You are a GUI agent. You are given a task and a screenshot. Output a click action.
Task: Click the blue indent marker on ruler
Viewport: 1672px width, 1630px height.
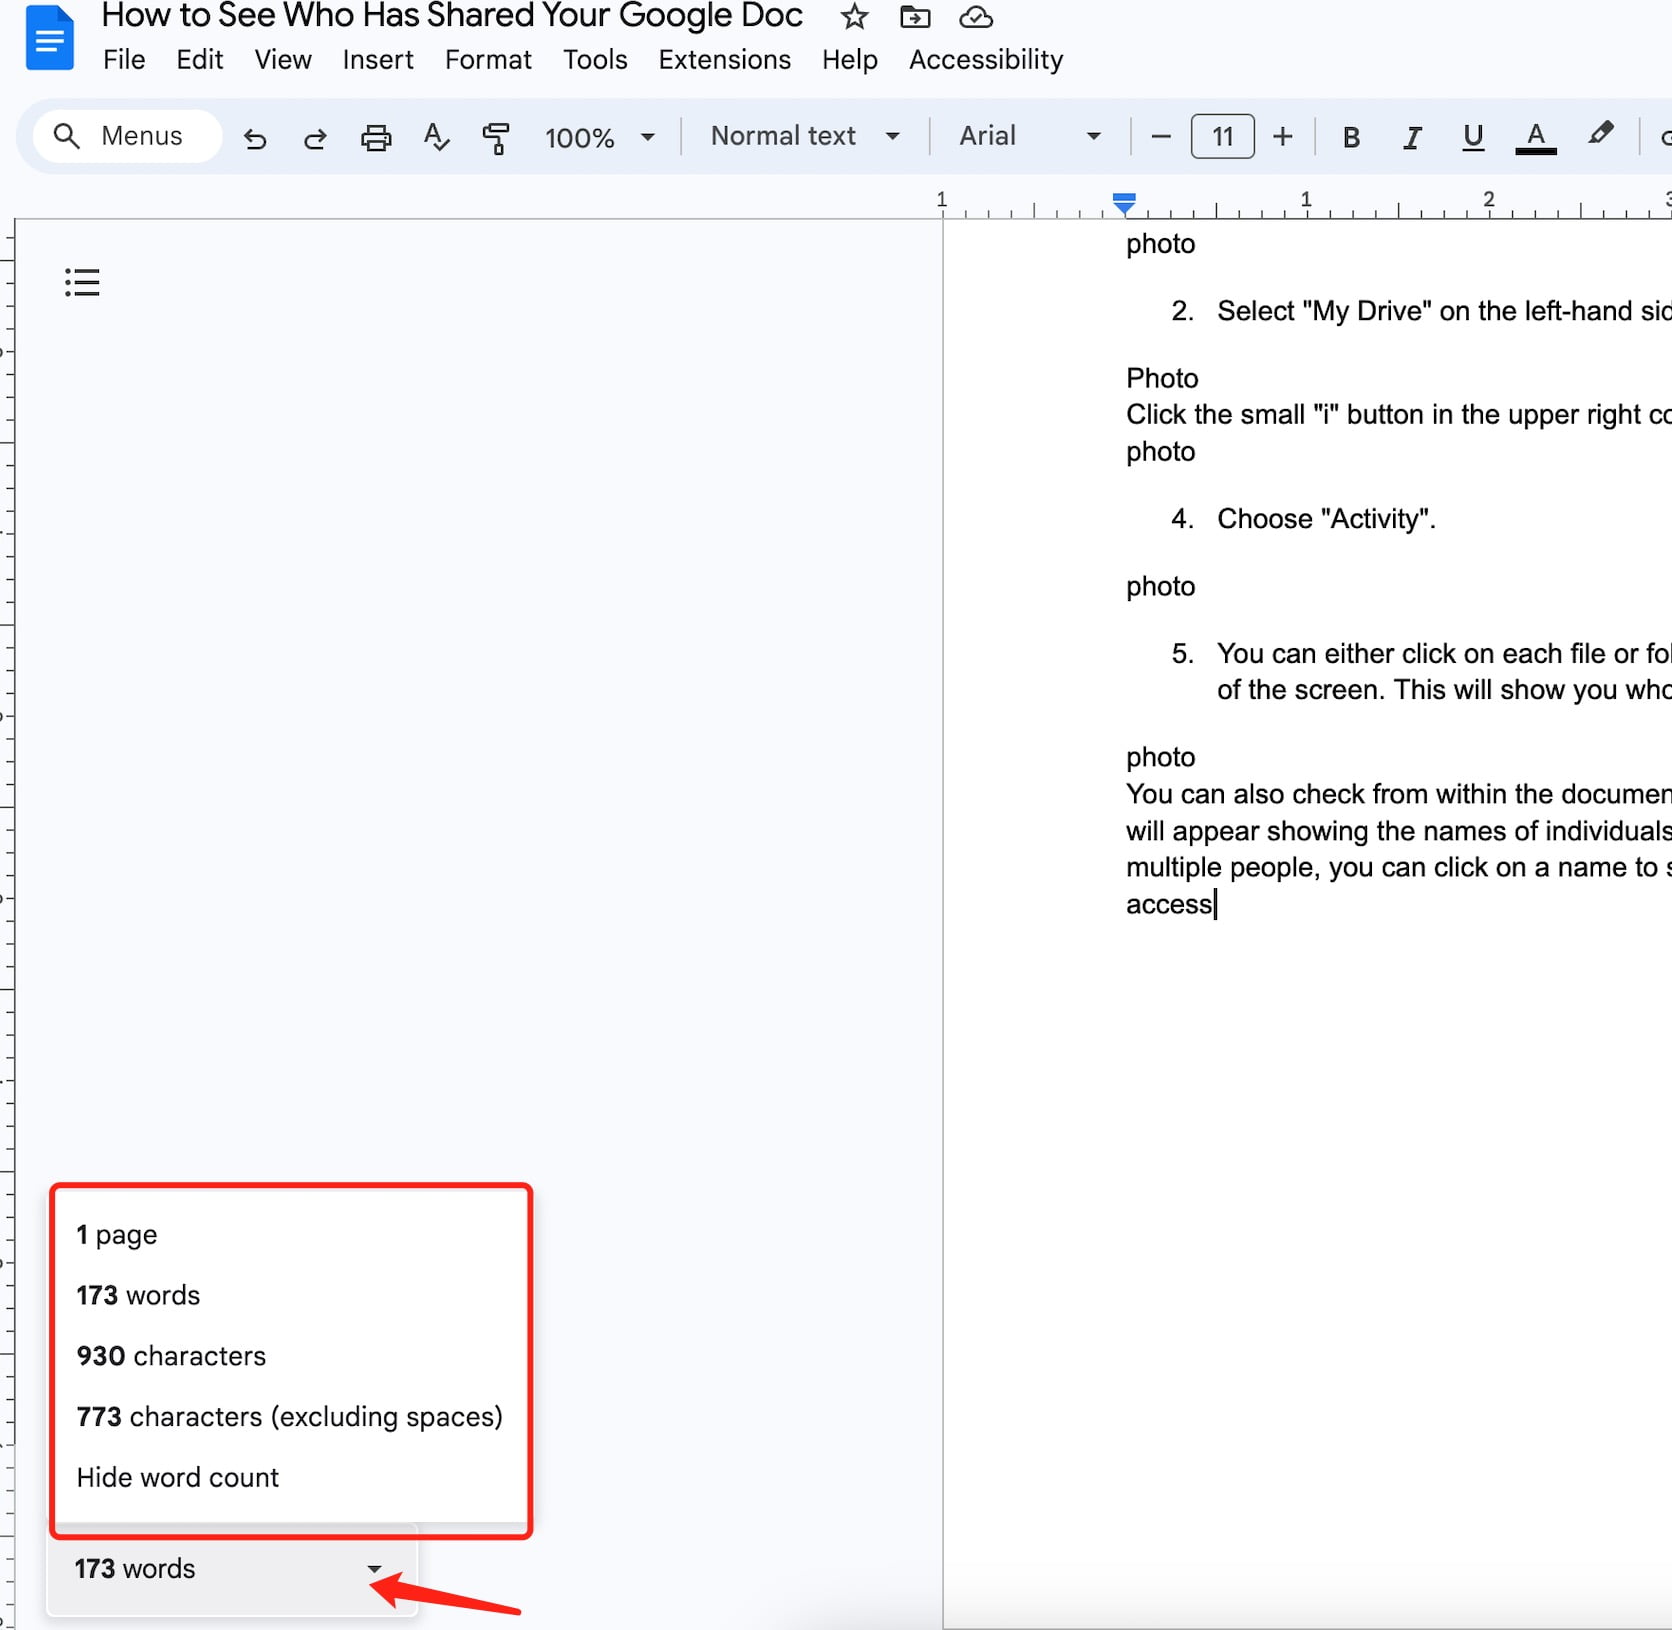1124,203
